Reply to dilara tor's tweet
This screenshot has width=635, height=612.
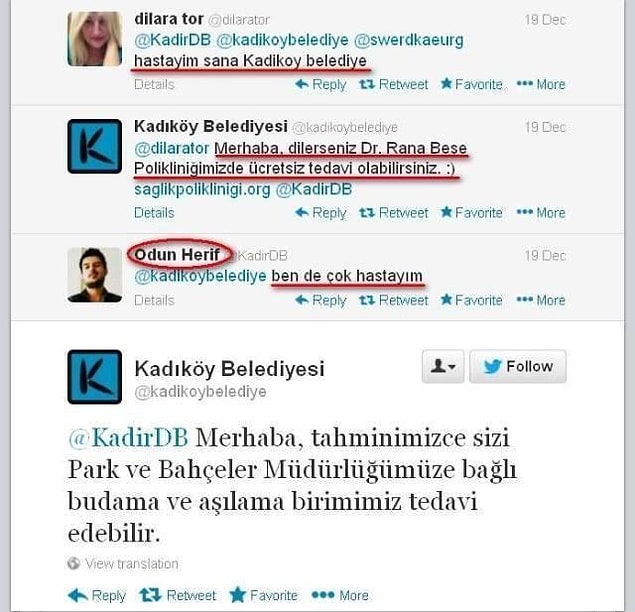(x=321, y=84)
